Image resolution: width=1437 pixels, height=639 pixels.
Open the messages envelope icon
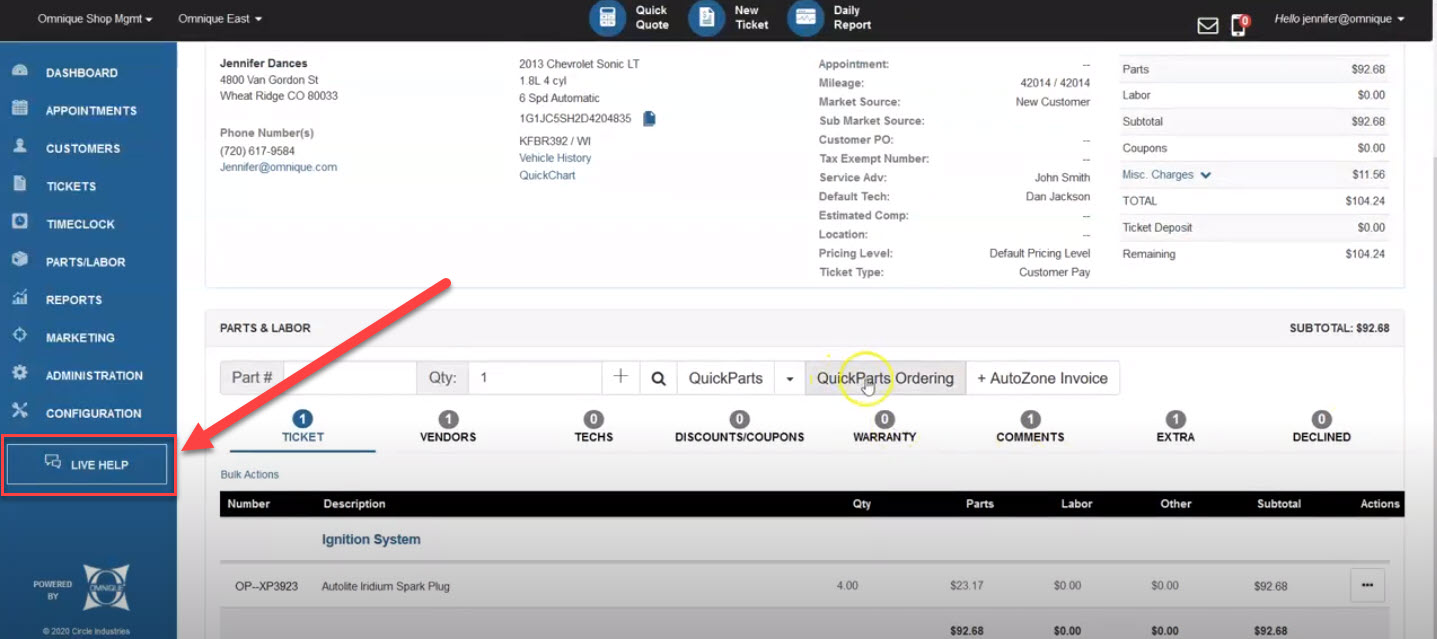coord(1207,25)
